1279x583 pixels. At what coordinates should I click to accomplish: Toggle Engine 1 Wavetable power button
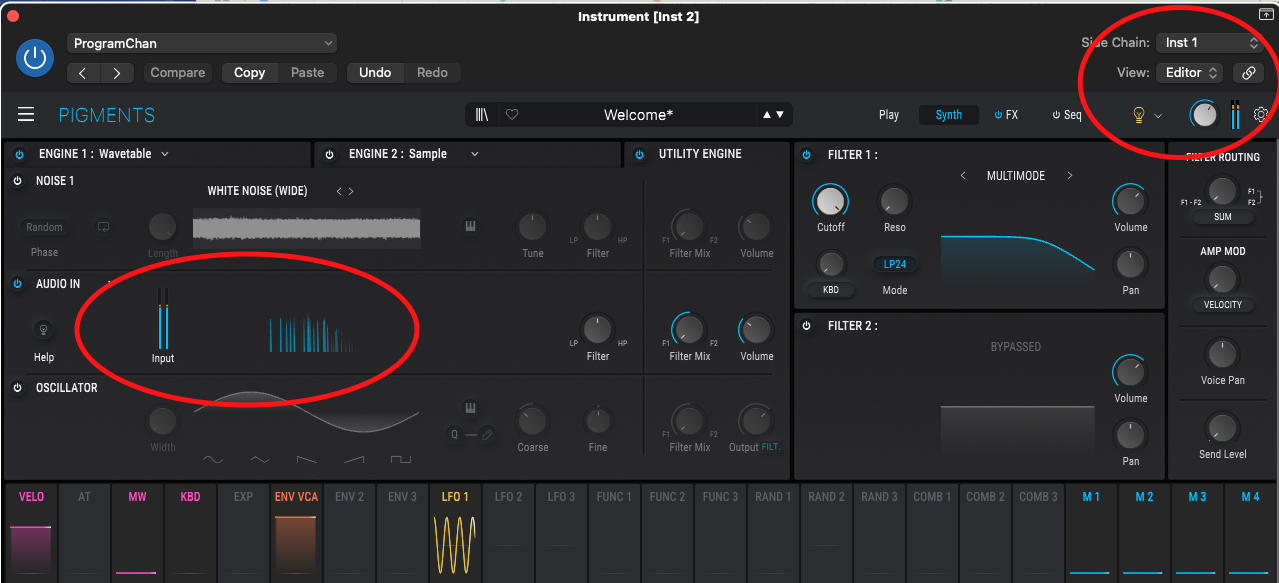(x=19, y=154)
